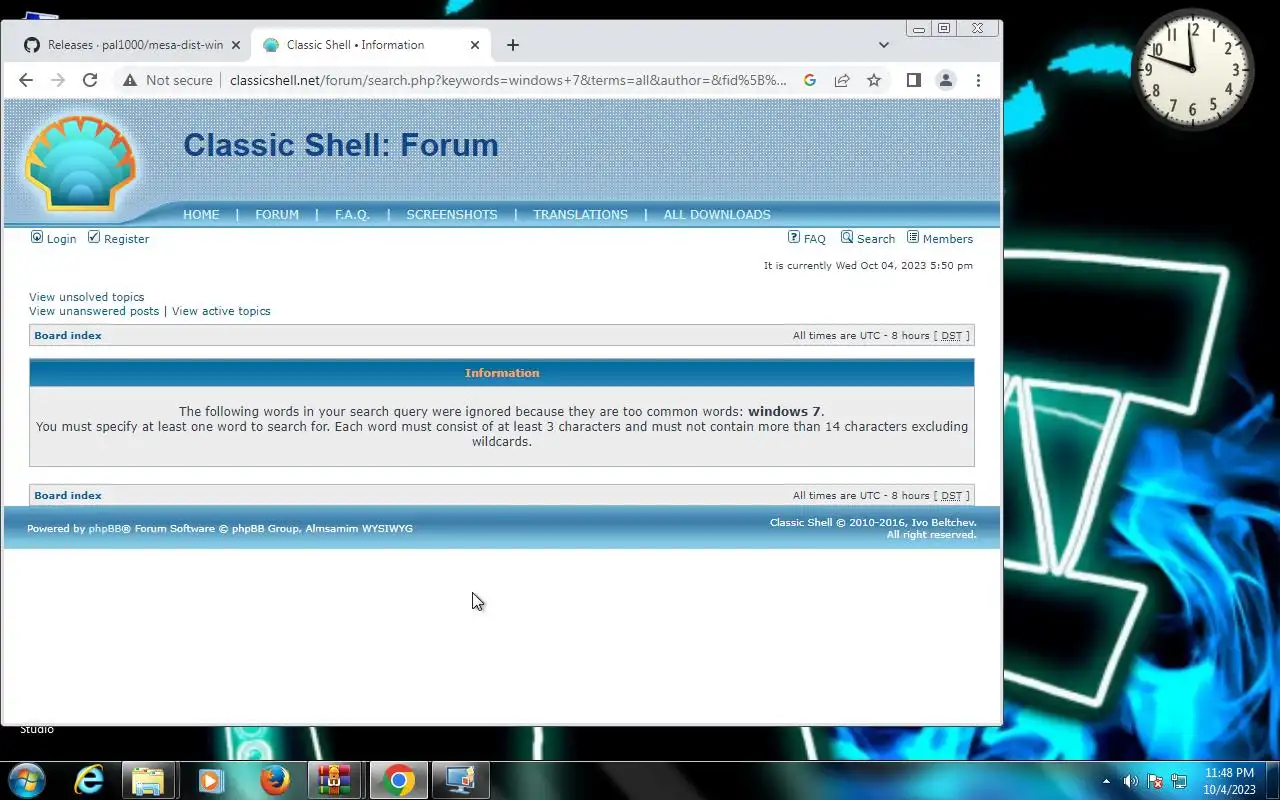Launch Internet Explorer from taskbar
The height and width of the screenshot is (800, 1280).
[89, 780]
